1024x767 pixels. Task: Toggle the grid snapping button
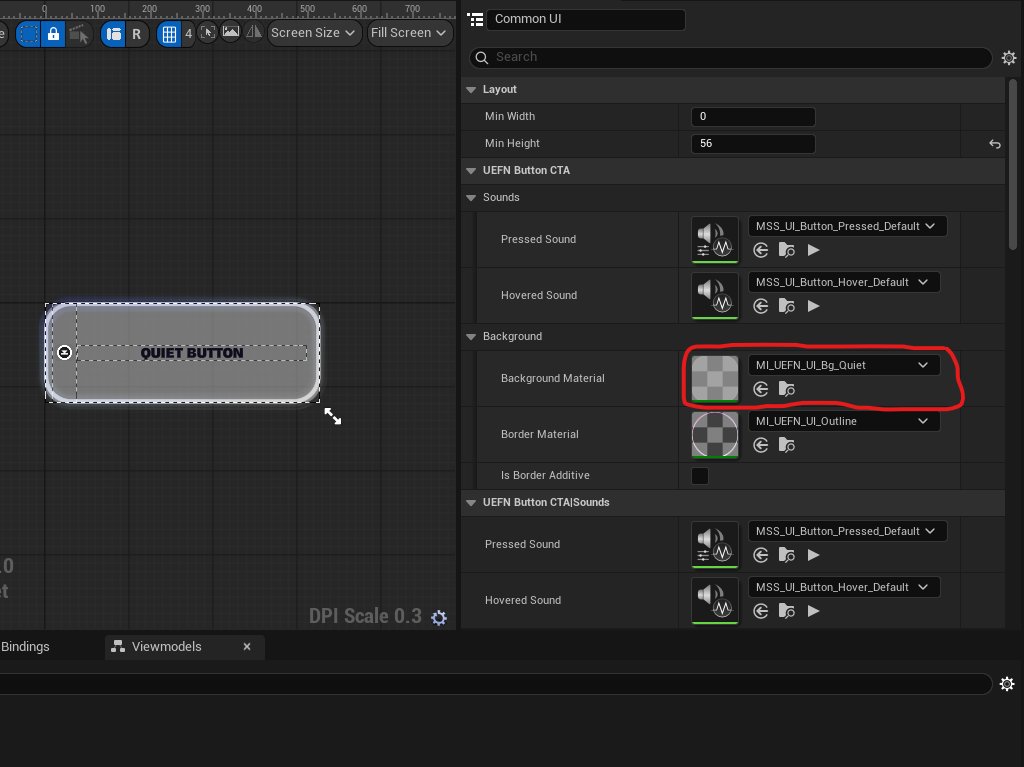pos(168,33)
